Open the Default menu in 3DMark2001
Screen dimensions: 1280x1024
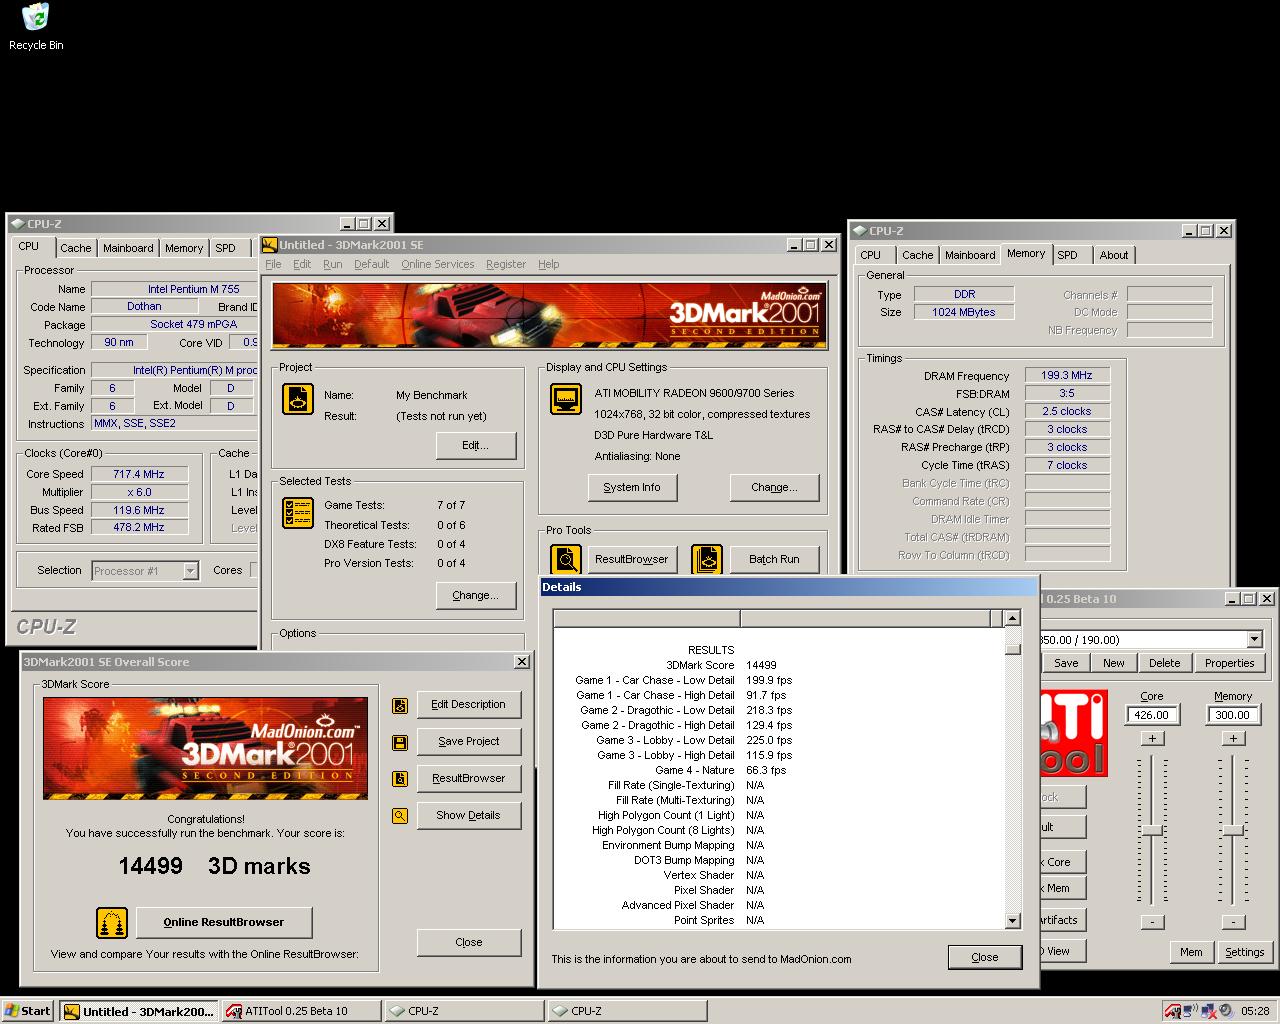[371, 264]
